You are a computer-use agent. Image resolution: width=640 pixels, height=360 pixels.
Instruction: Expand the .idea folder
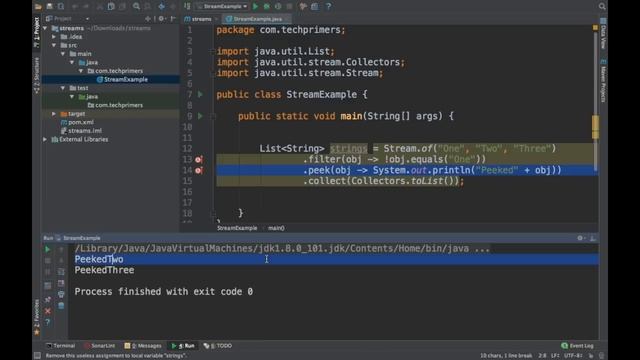(54, 37)
